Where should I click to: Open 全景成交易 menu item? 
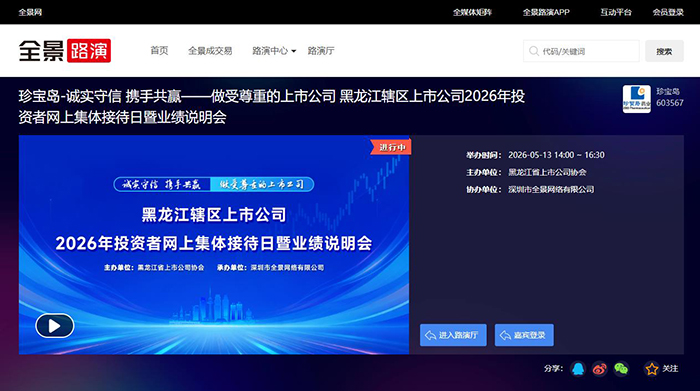[210, 51]
